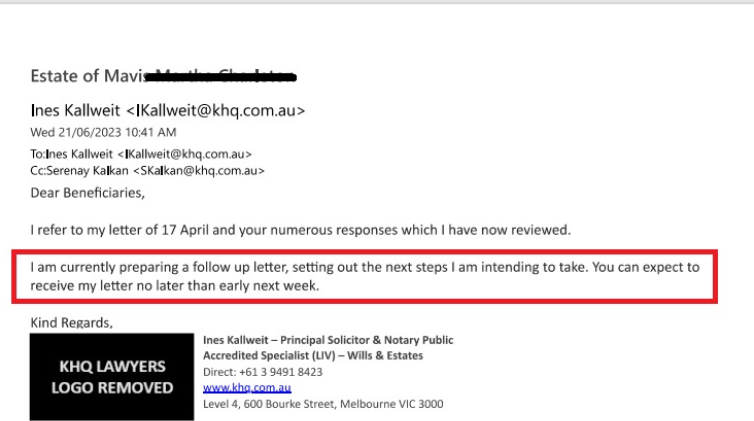Viewport: 754px width, 421px height.
Task: Click the 'To:' label in the header
Action: tap(38, 155)
